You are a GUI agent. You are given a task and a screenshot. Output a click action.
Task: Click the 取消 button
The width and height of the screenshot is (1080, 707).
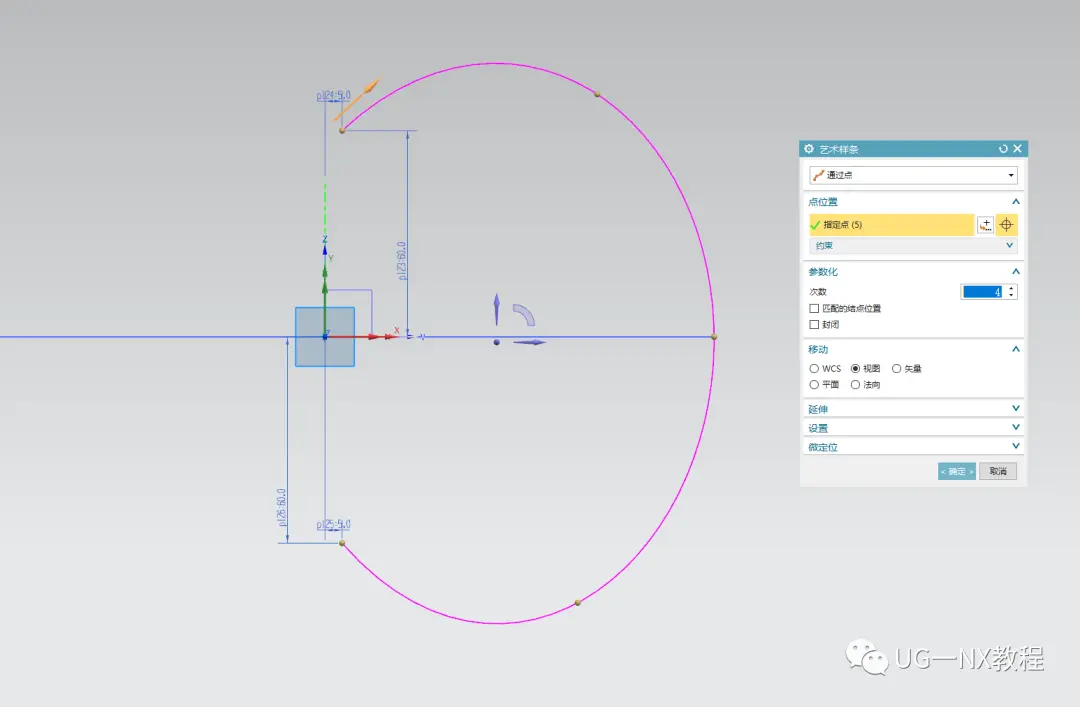click(998, 471)
